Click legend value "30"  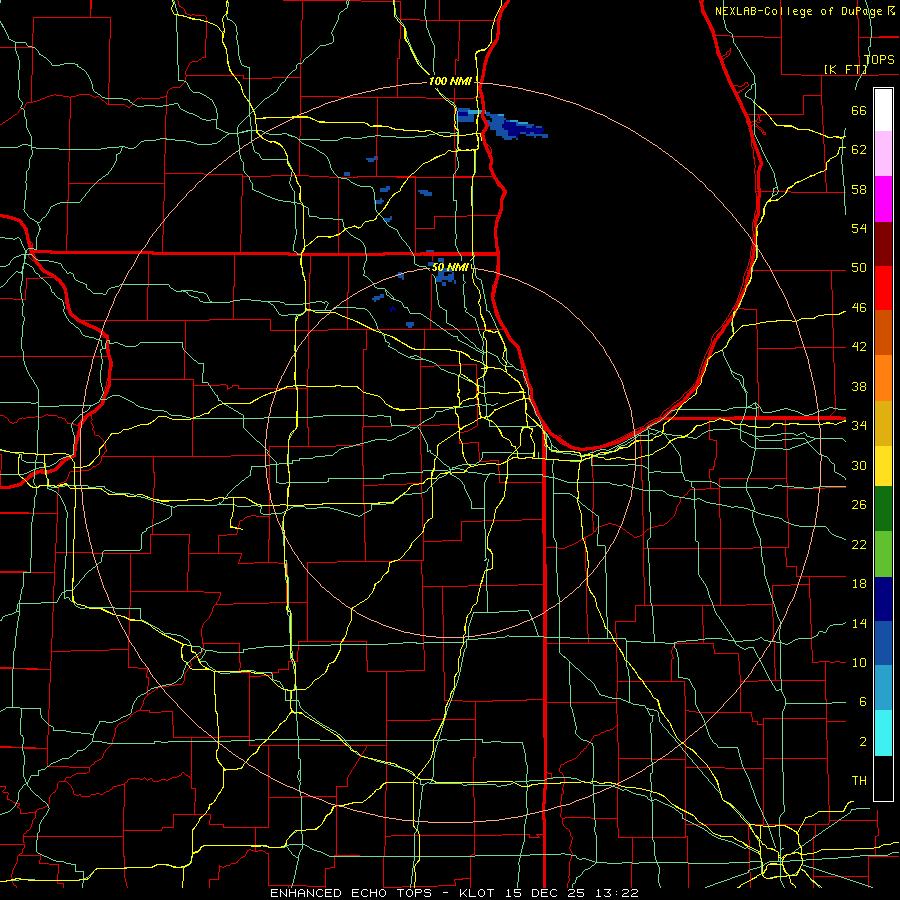click(x=859, y=465)
